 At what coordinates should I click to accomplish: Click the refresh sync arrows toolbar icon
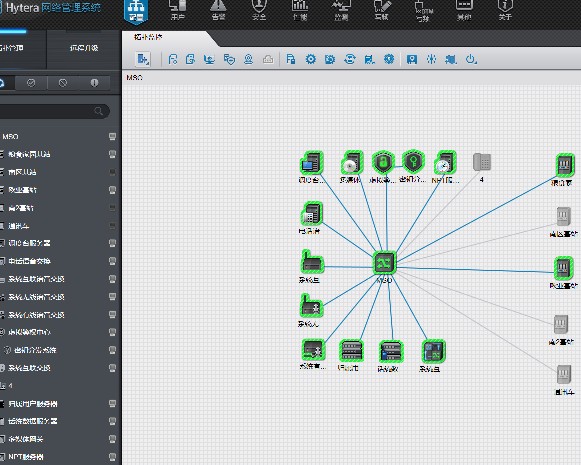click(x=349, y=59)
